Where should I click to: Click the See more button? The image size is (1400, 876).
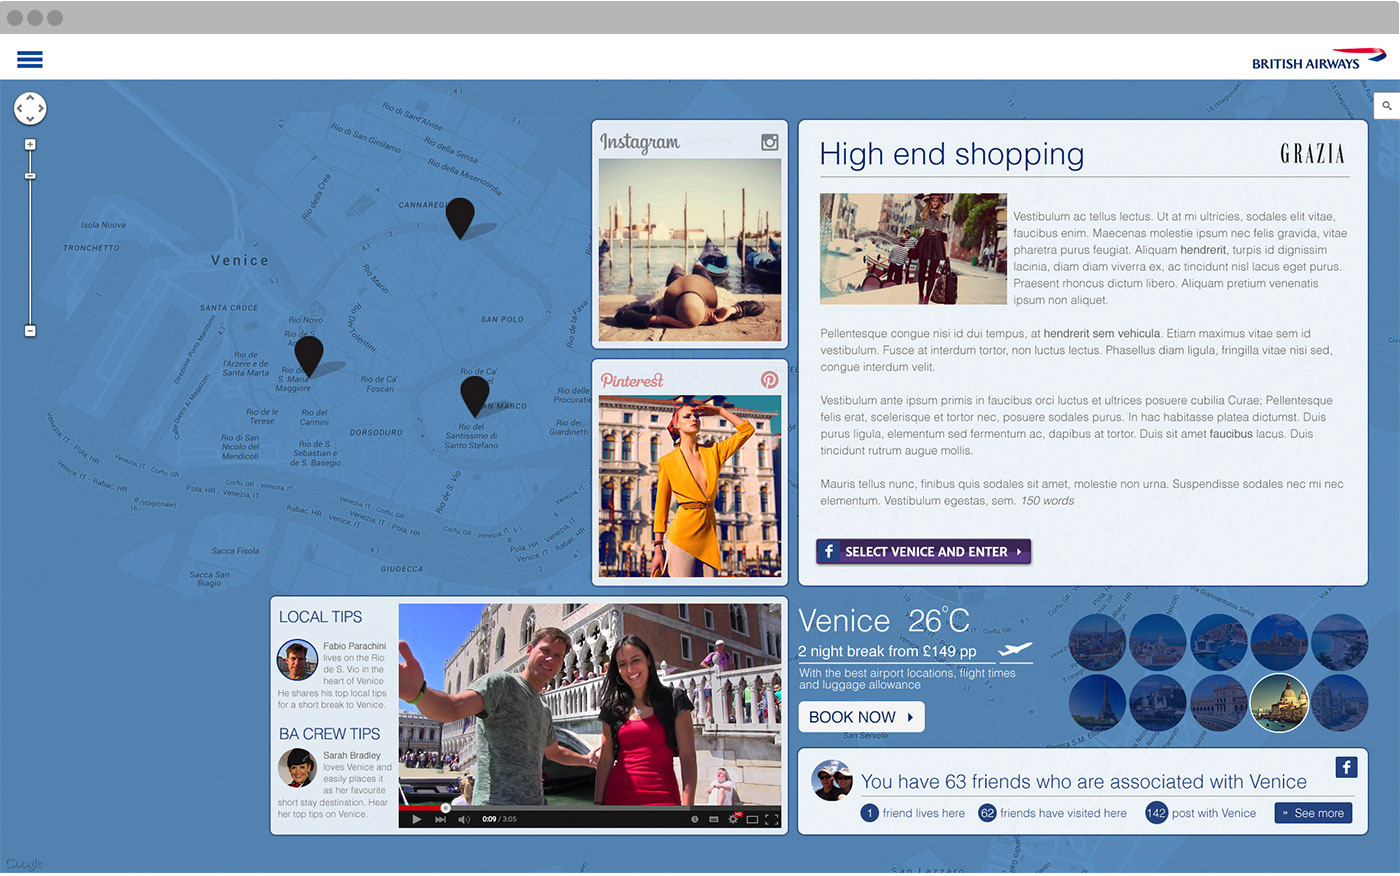click(x=1313, y=813)
